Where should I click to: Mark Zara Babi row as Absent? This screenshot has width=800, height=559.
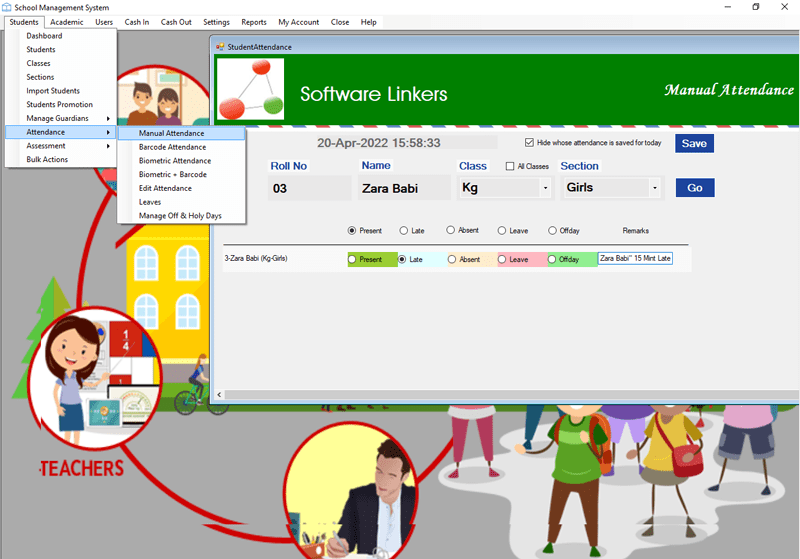coord(452,259)
